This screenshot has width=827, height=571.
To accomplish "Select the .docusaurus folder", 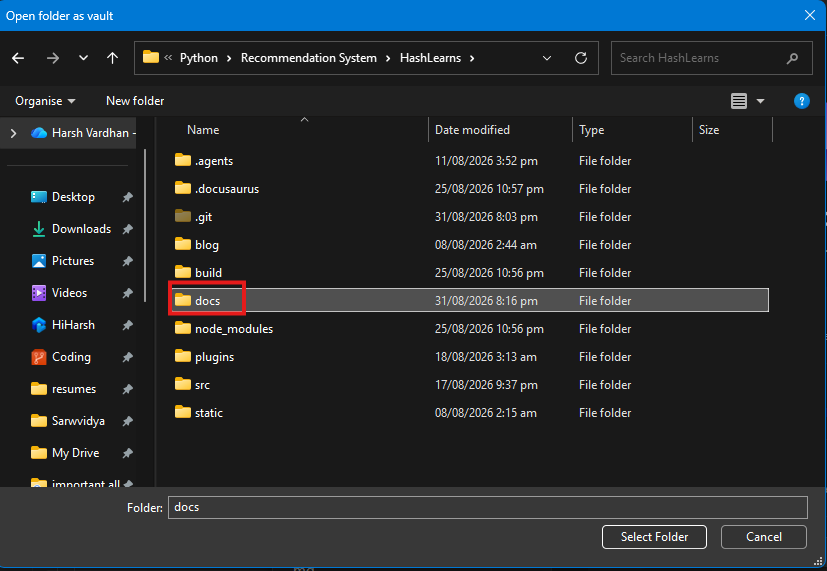I will click(216, 189).
